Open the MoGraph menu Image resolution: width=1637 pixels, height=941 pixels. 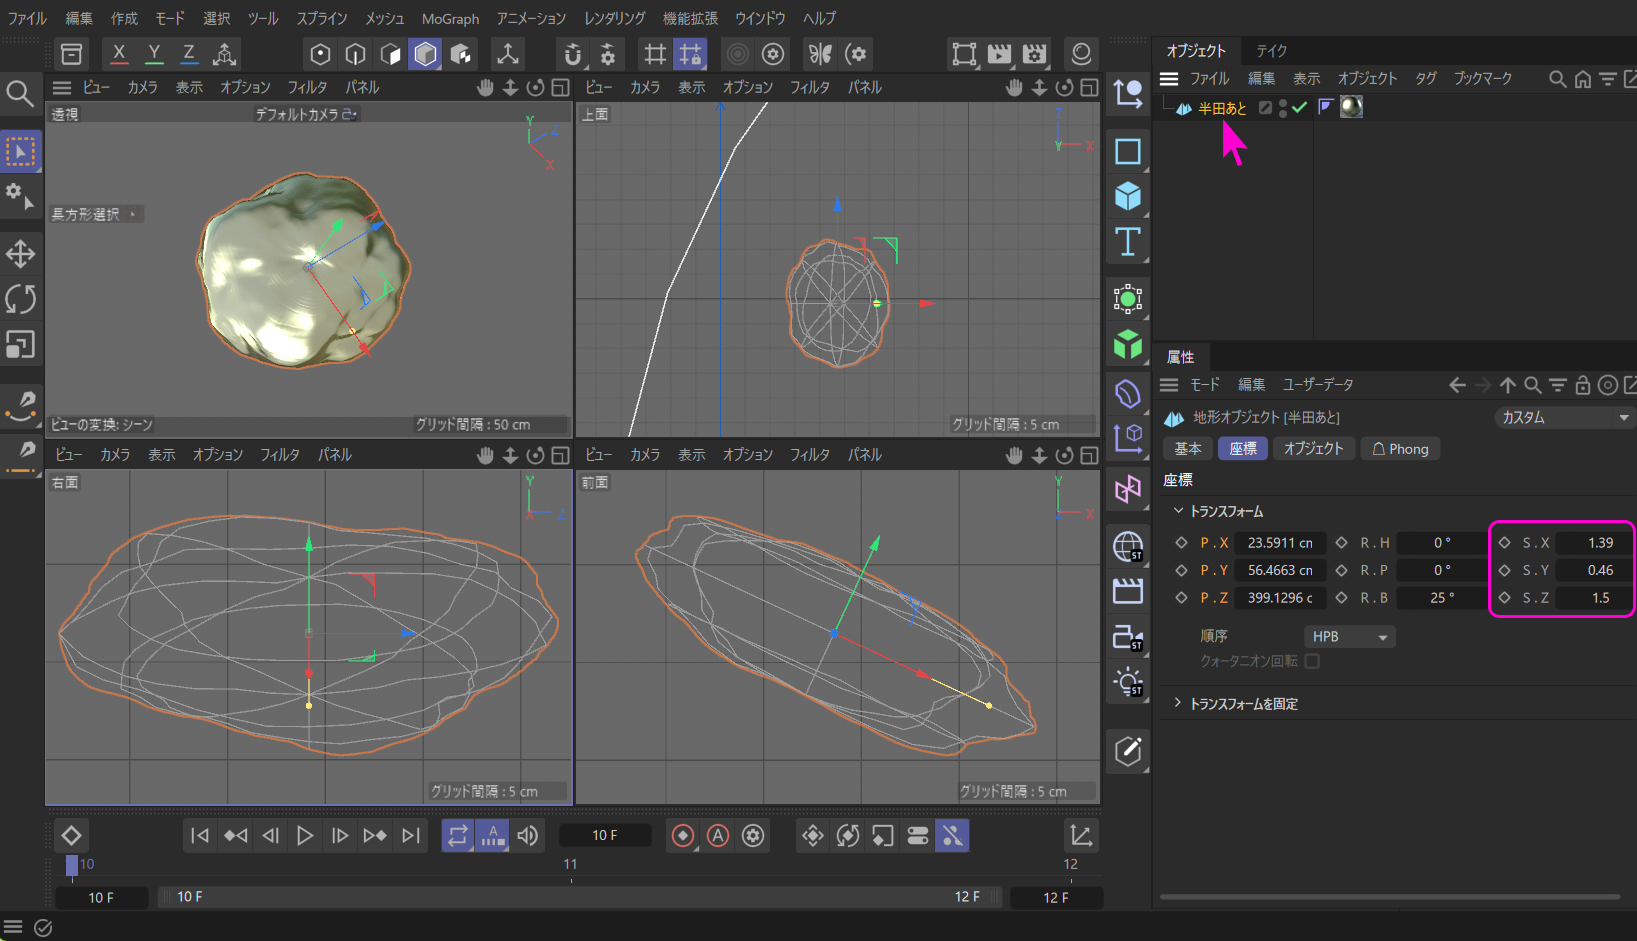pyautogui.click(x=450, y=18)
